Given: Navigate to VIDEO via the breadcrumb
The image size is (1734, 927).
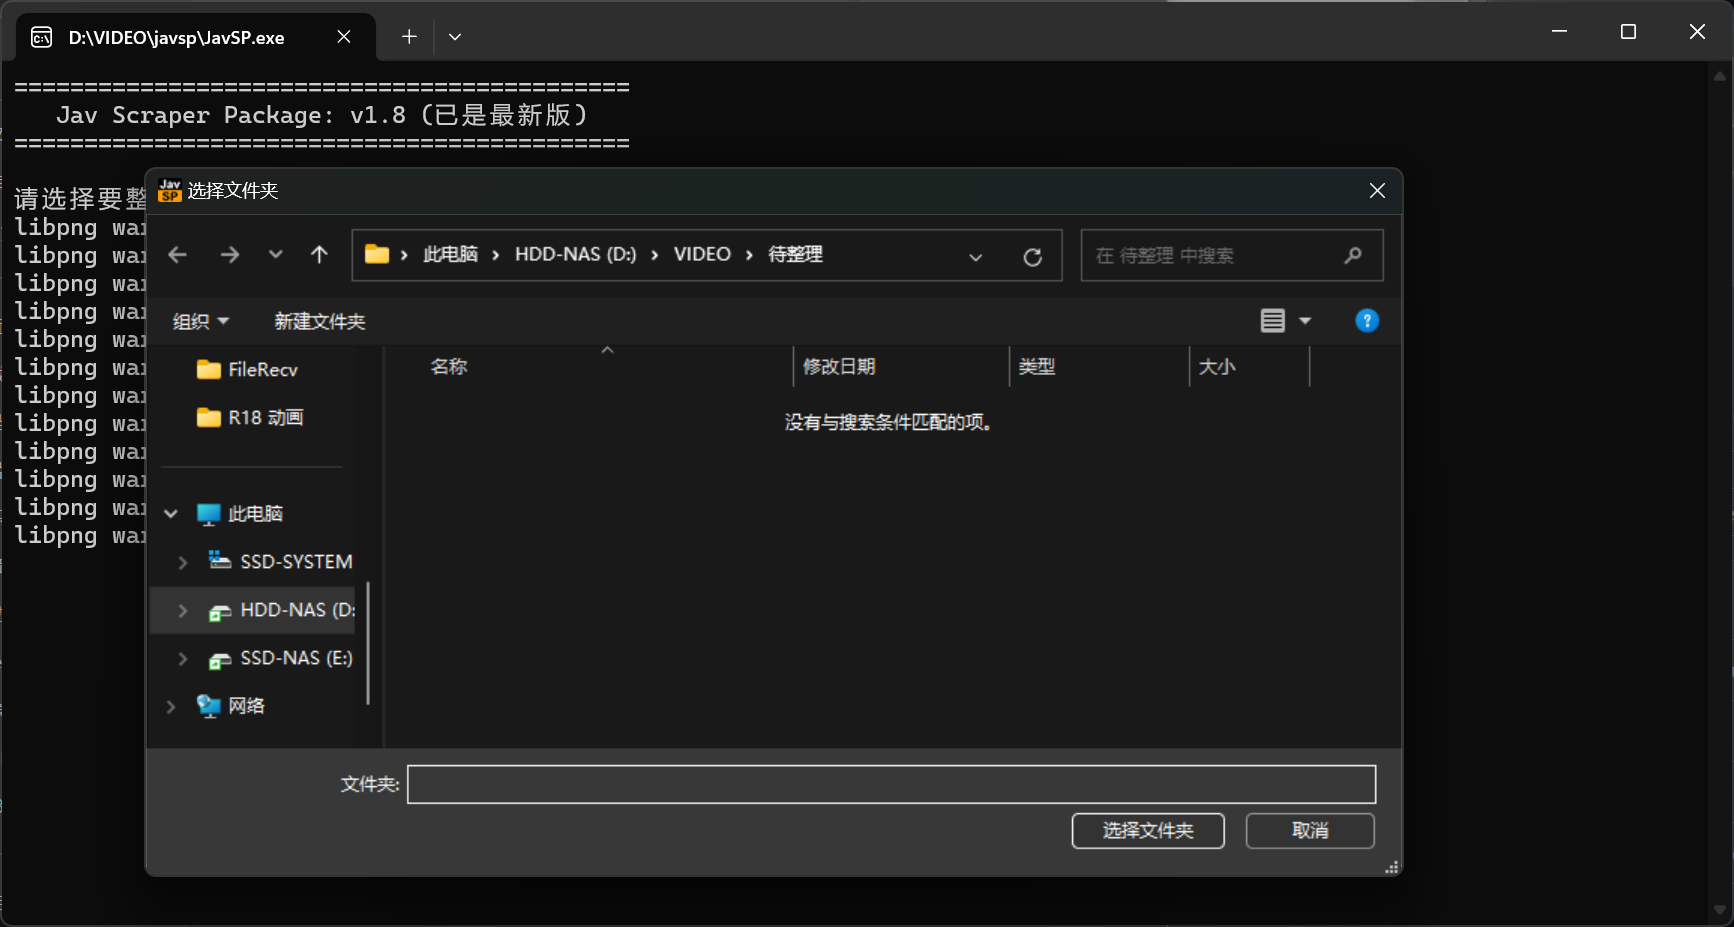Looking at the screenshot, I should (x=701, y=254).
